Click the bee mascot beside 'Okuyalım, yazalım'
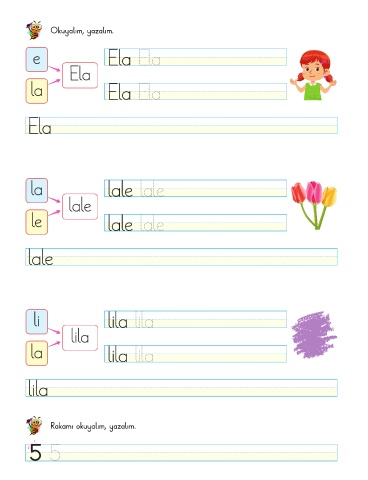The width and height of the screenshot is (368, 480). click(34, 30)
